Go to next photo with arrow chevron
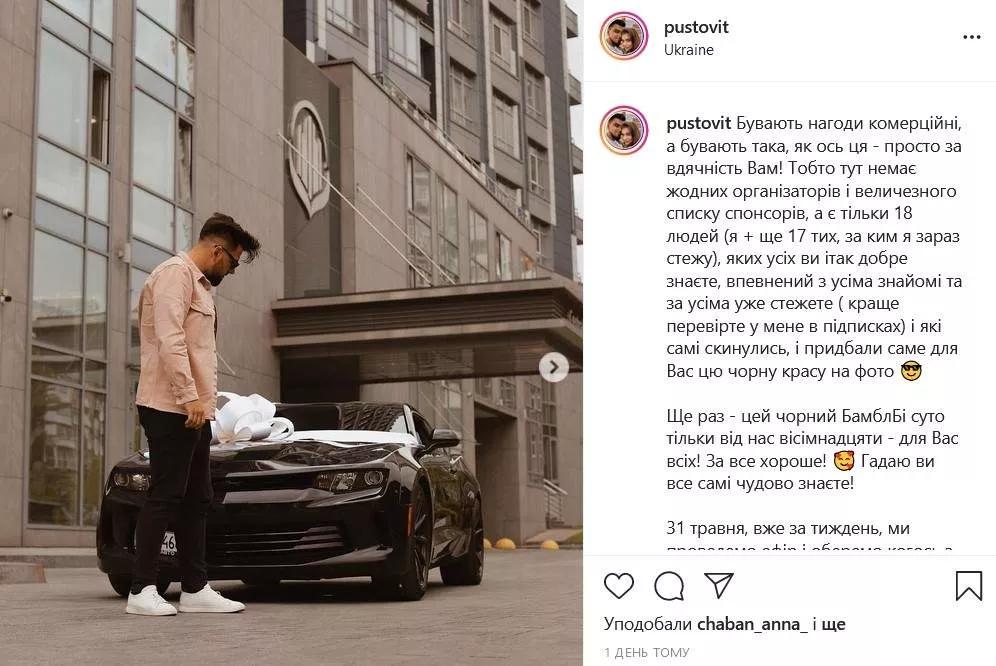The image size is (996, 666). tap(554, 367)
